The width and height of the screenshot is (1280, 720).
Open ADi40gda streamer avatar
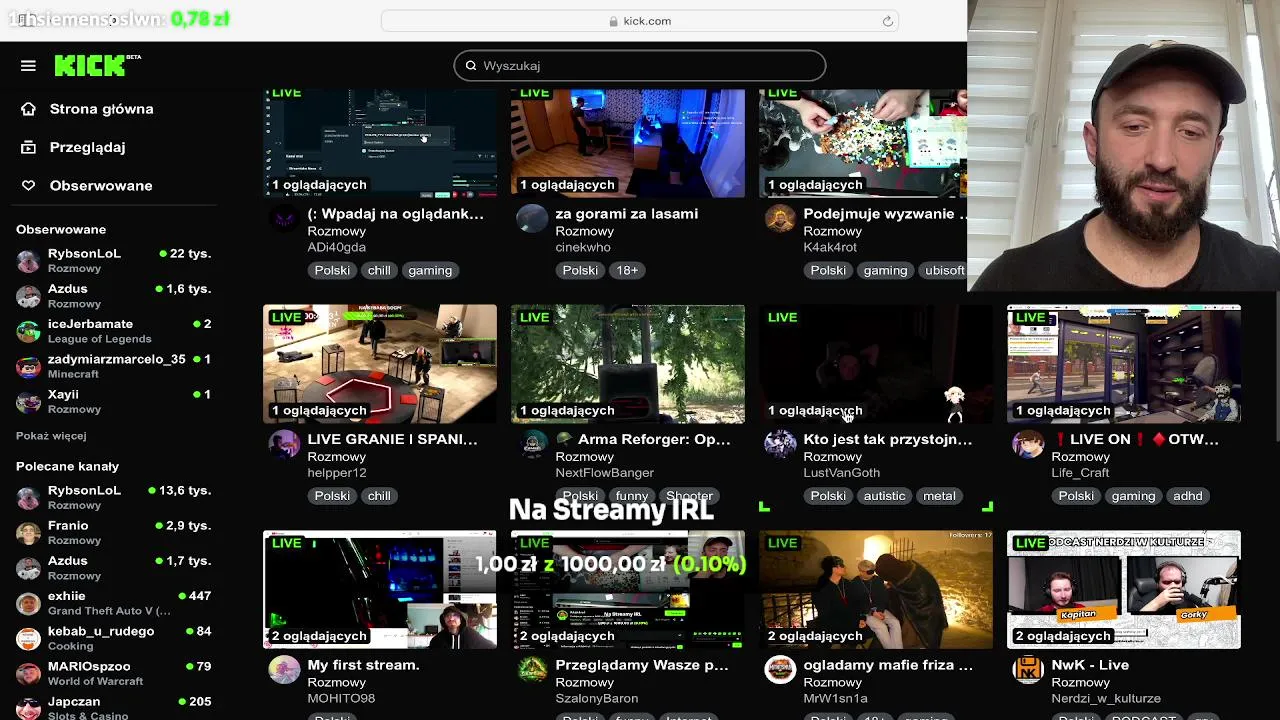pos(284,218)
